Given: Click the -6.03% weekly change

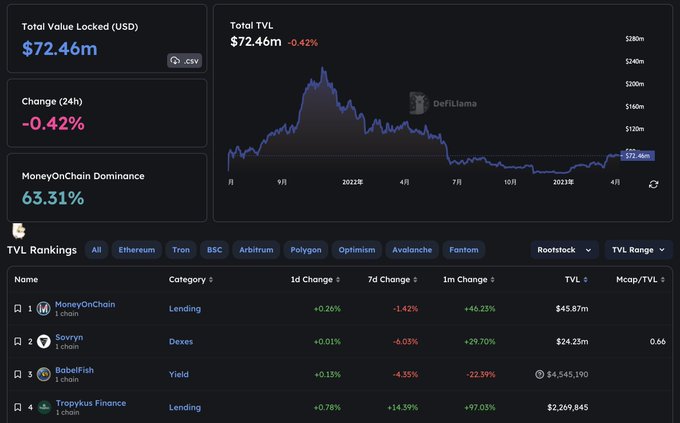Looking at the screenshot, I should 405,341.
